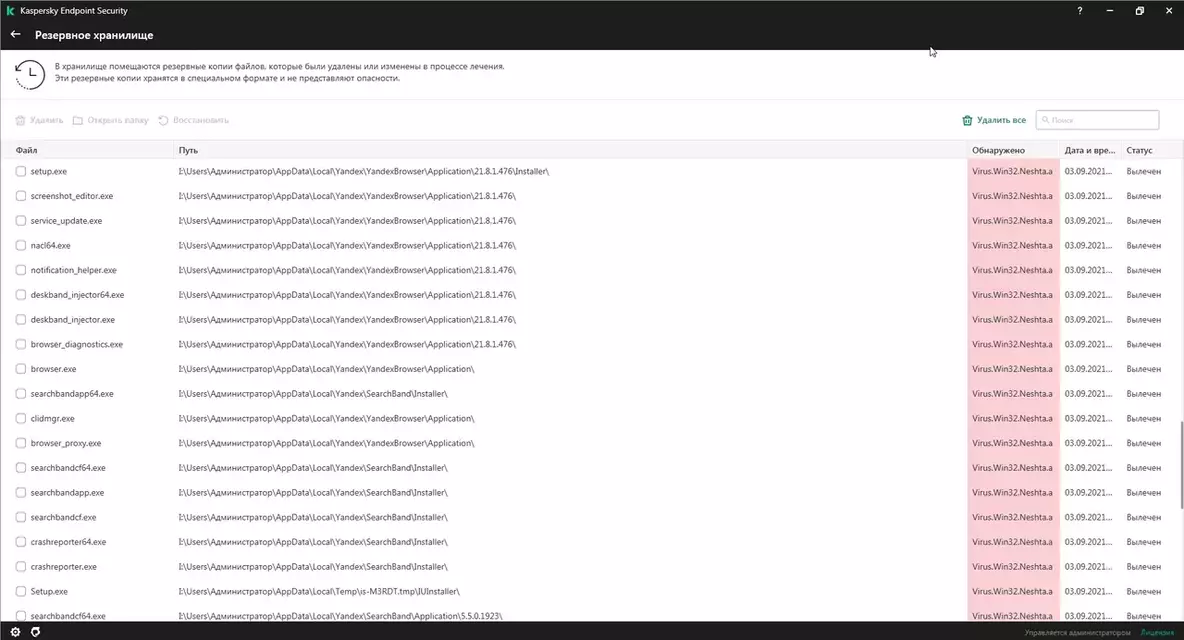Click Вылечен status in the service_update.exe row
The height and width of the screenshot is (640, 1184).
(x=1143, y=221)
